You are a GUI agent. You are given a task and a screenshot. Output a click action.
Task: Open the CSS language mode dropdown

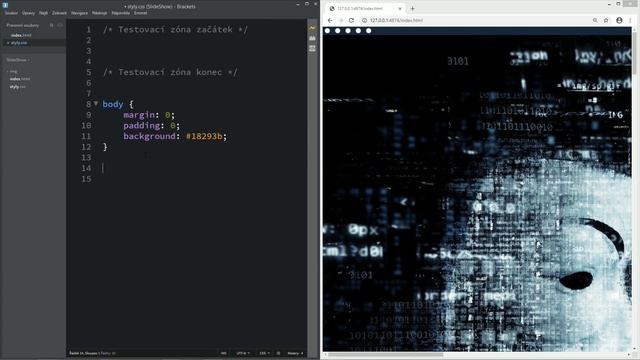pos(264,353)
